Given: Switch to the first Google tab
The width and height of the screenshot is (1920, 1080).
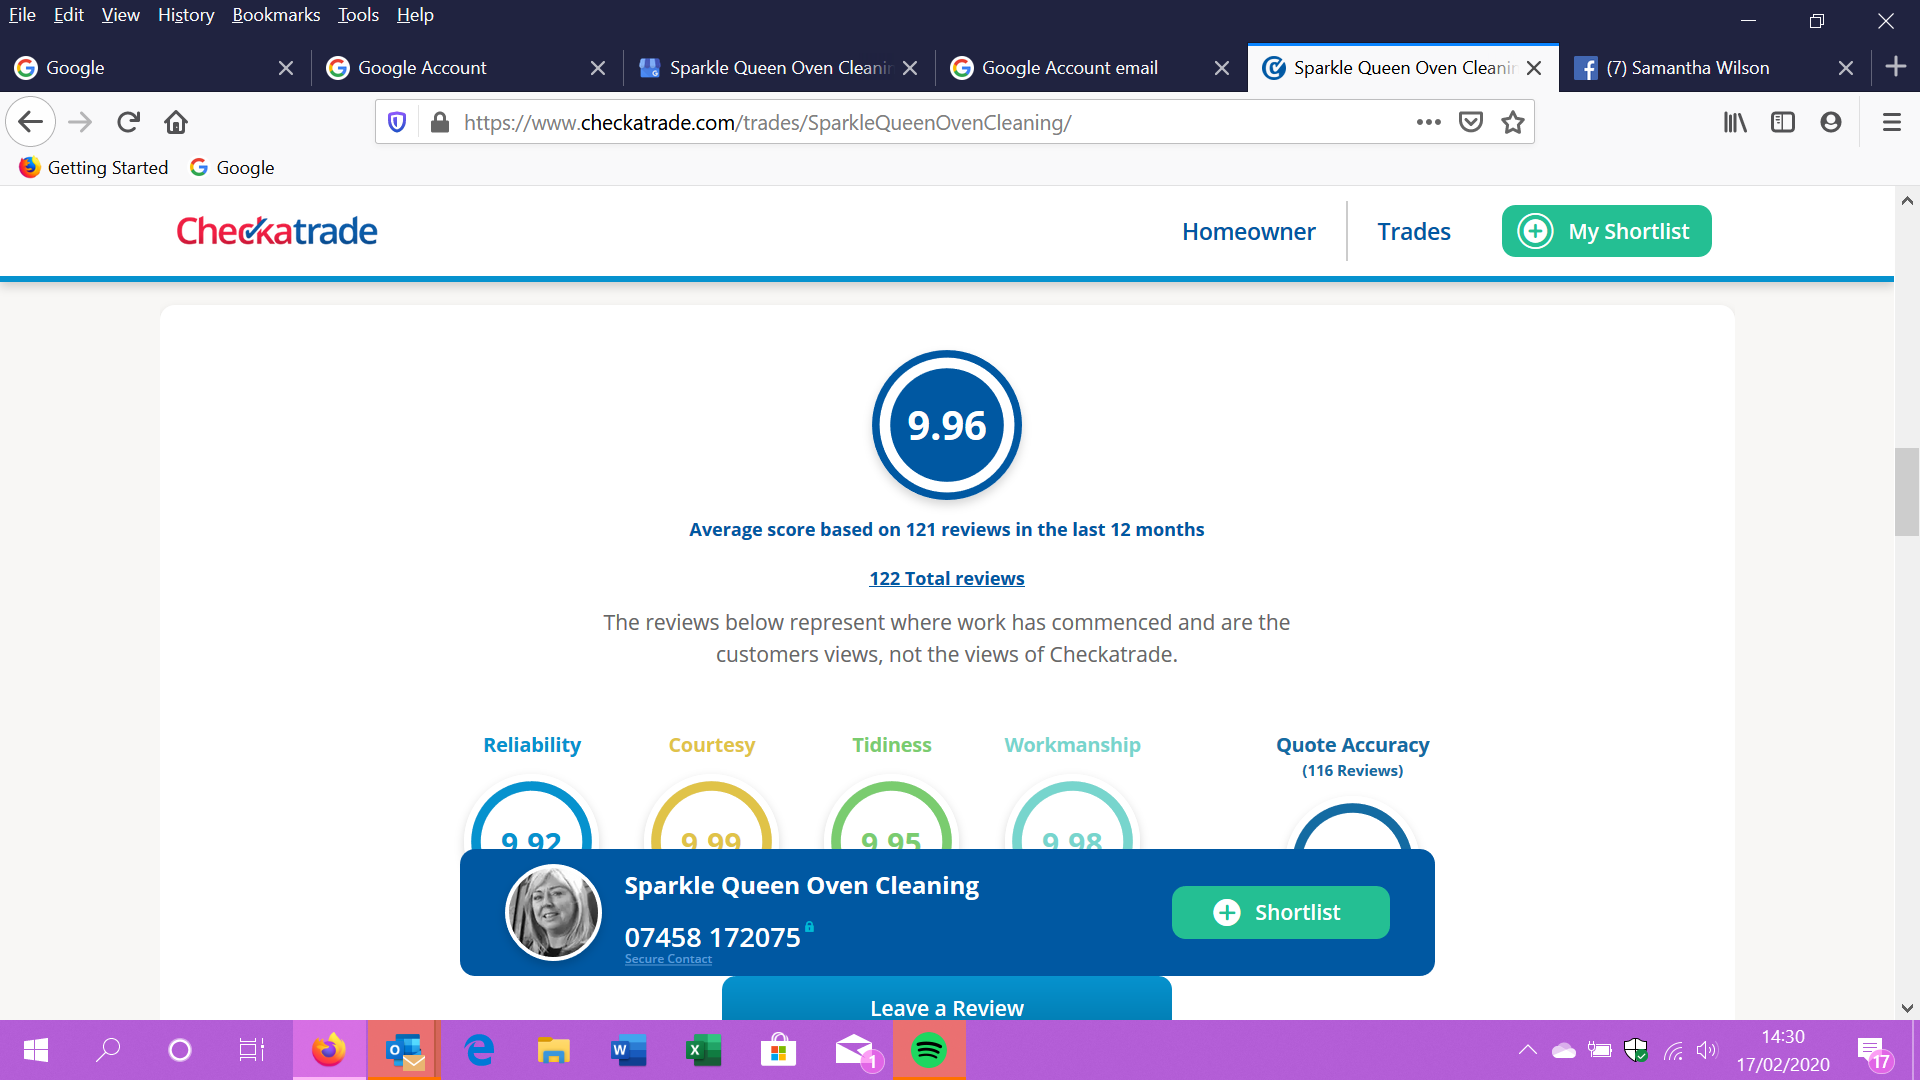Looking at the screenshot, I should point(155,68).
